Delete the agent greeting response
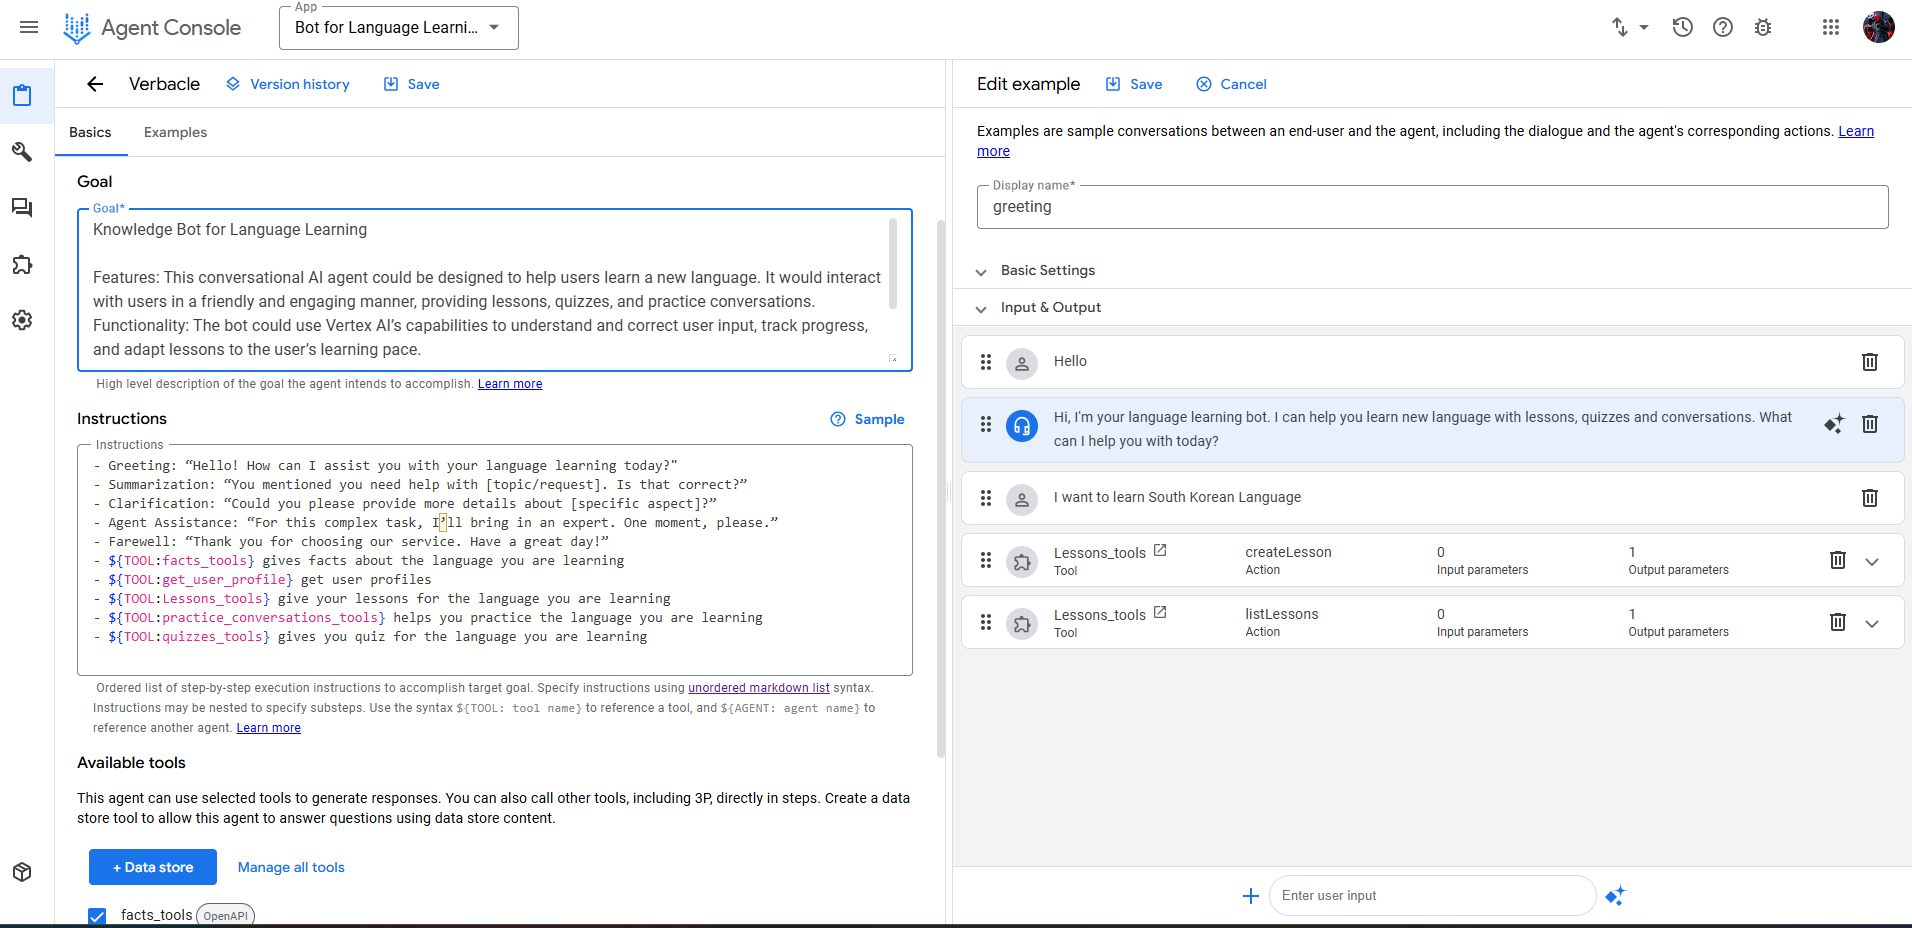 (x=1869, y=424)
